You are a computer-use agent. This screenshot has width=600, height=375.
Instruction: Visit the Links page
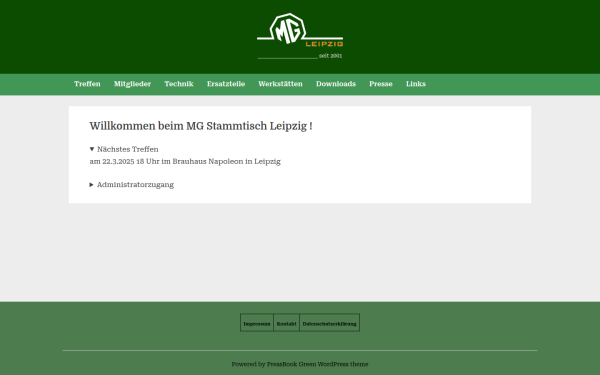[x=416, y=84]
